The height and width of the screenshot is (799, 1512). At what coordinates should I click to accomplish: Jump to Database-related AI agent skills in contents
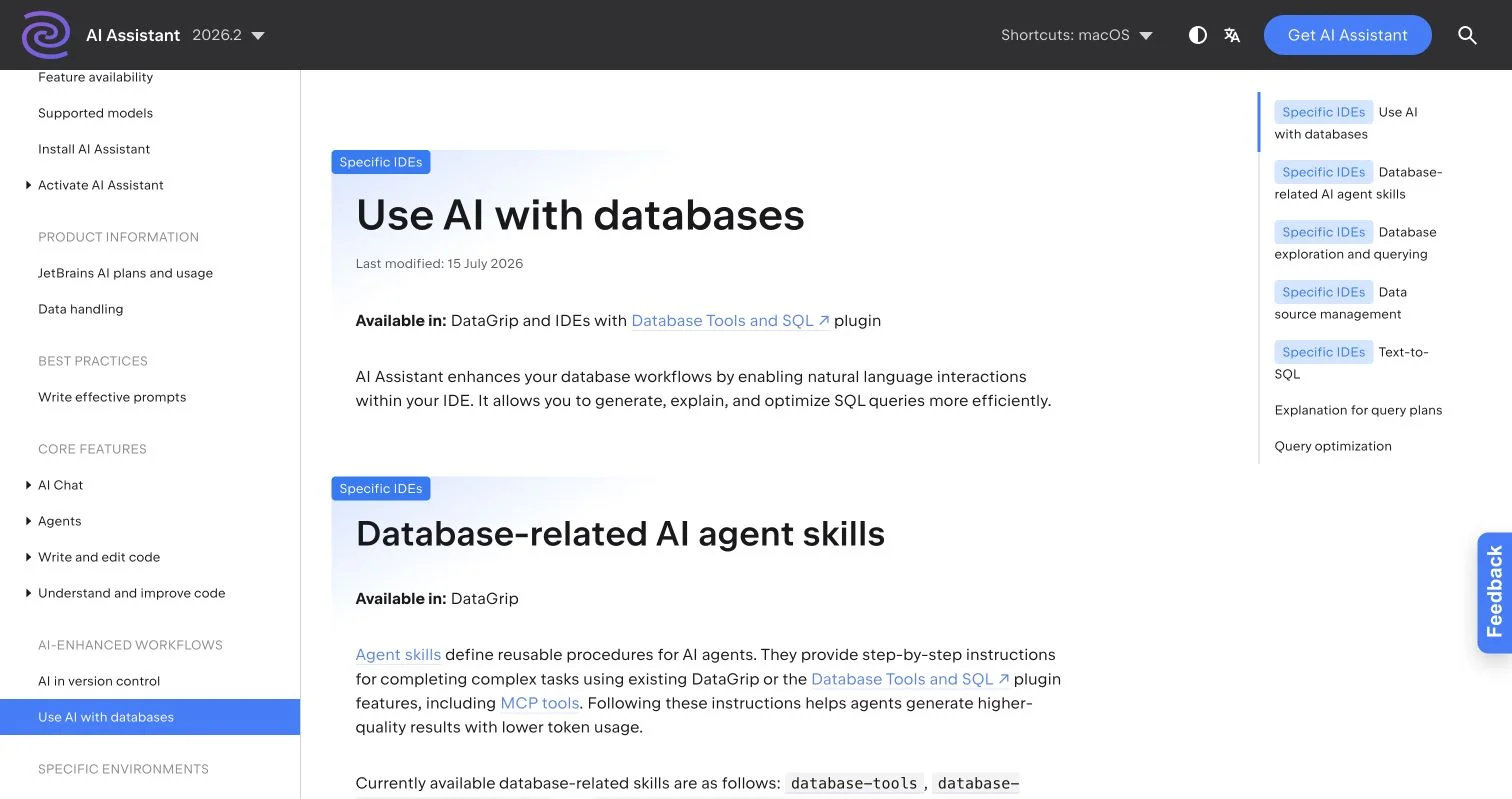pos(1358,183)
